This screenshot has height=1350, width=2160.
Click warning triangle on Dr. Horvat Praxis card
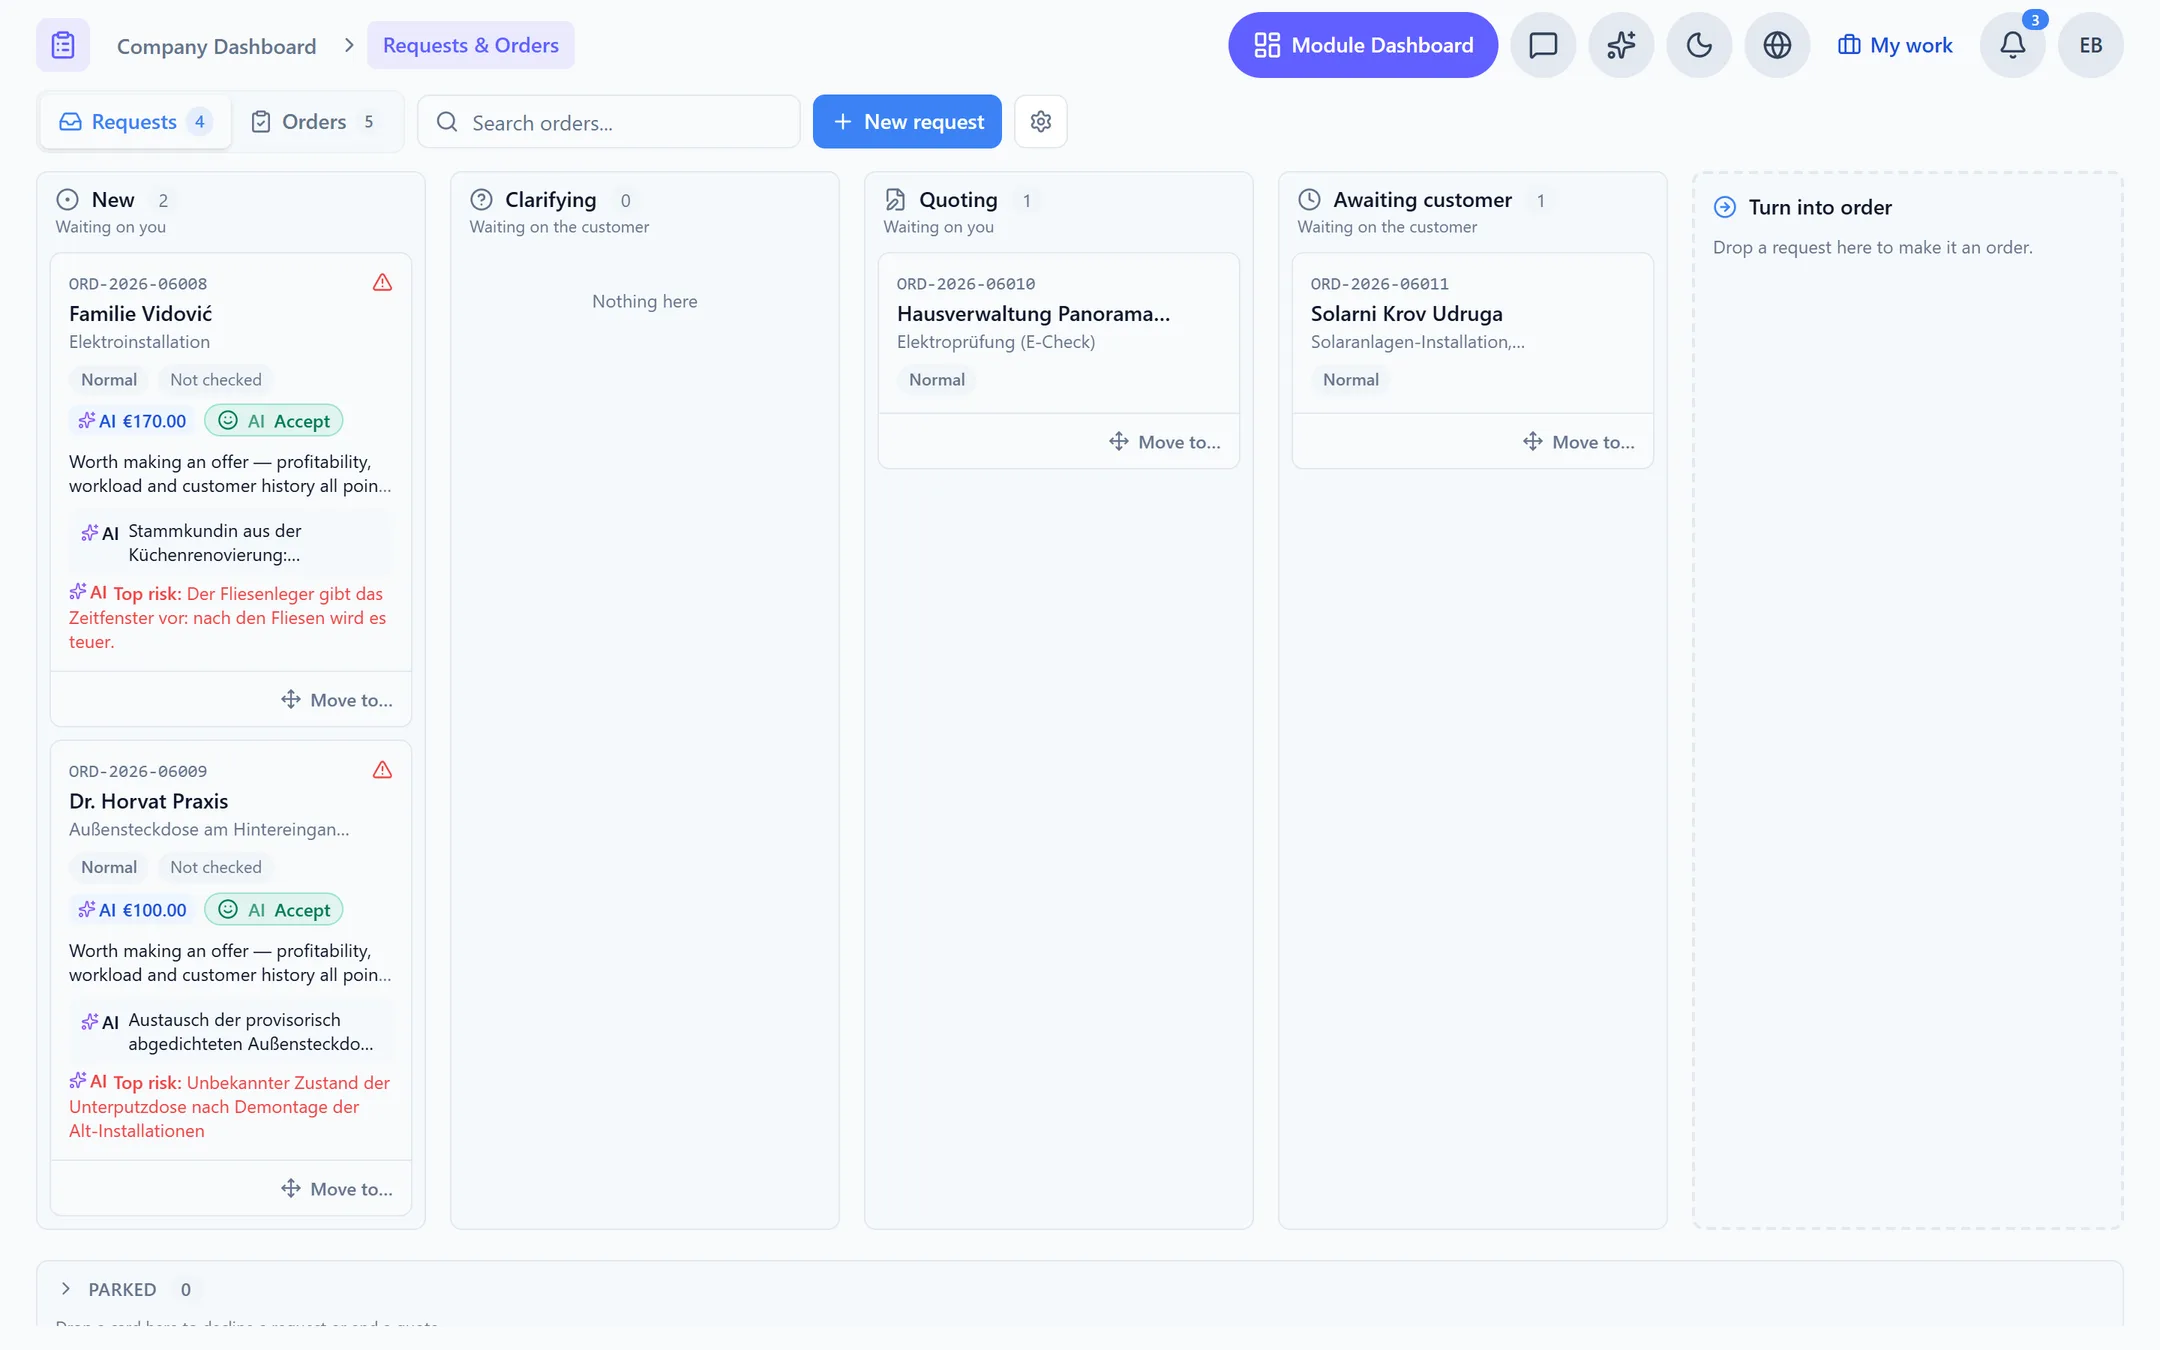point(382,770)
